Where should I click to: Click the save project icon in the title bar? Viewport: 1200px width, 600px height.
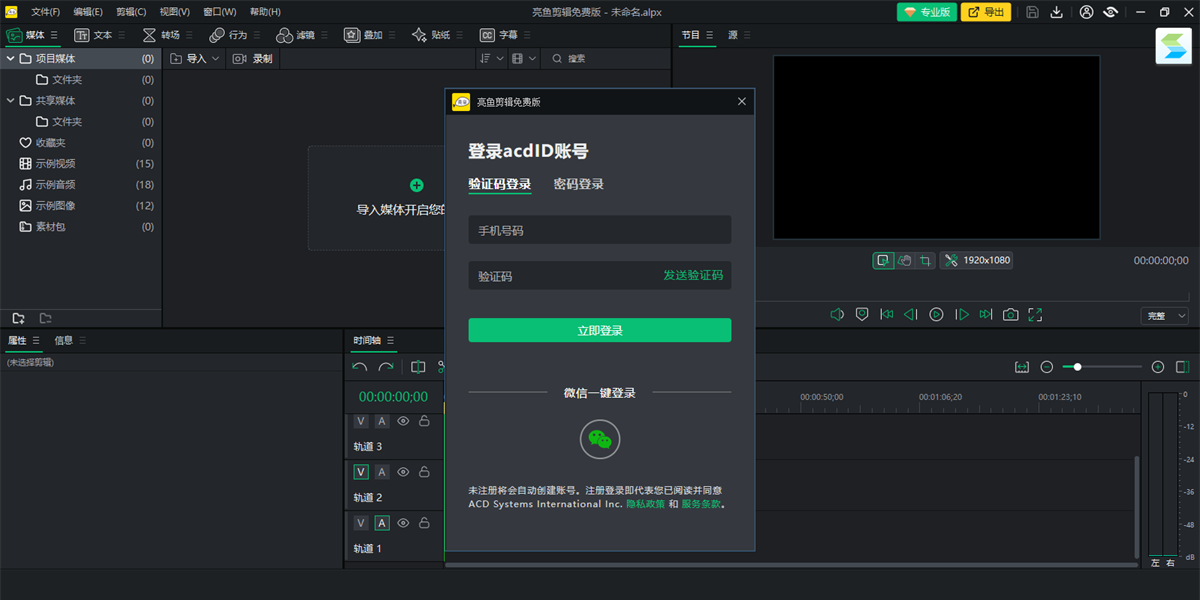1032,12
